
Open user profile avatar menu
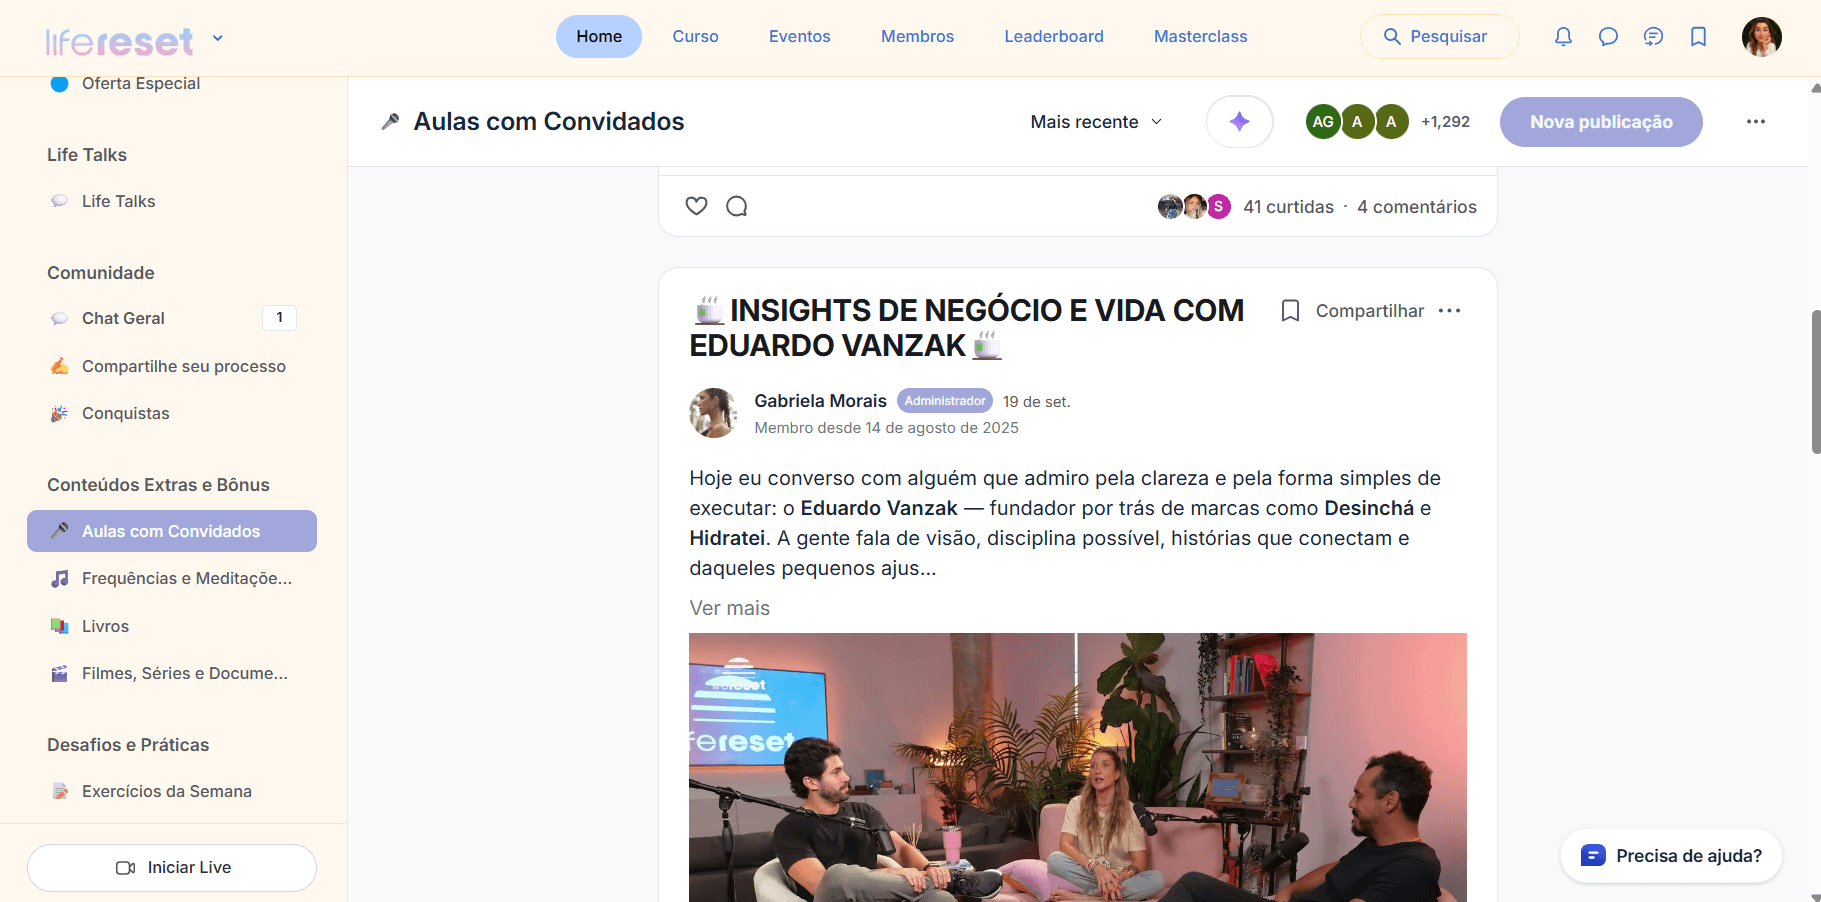pyautogui.click(x=1761, y=37)
